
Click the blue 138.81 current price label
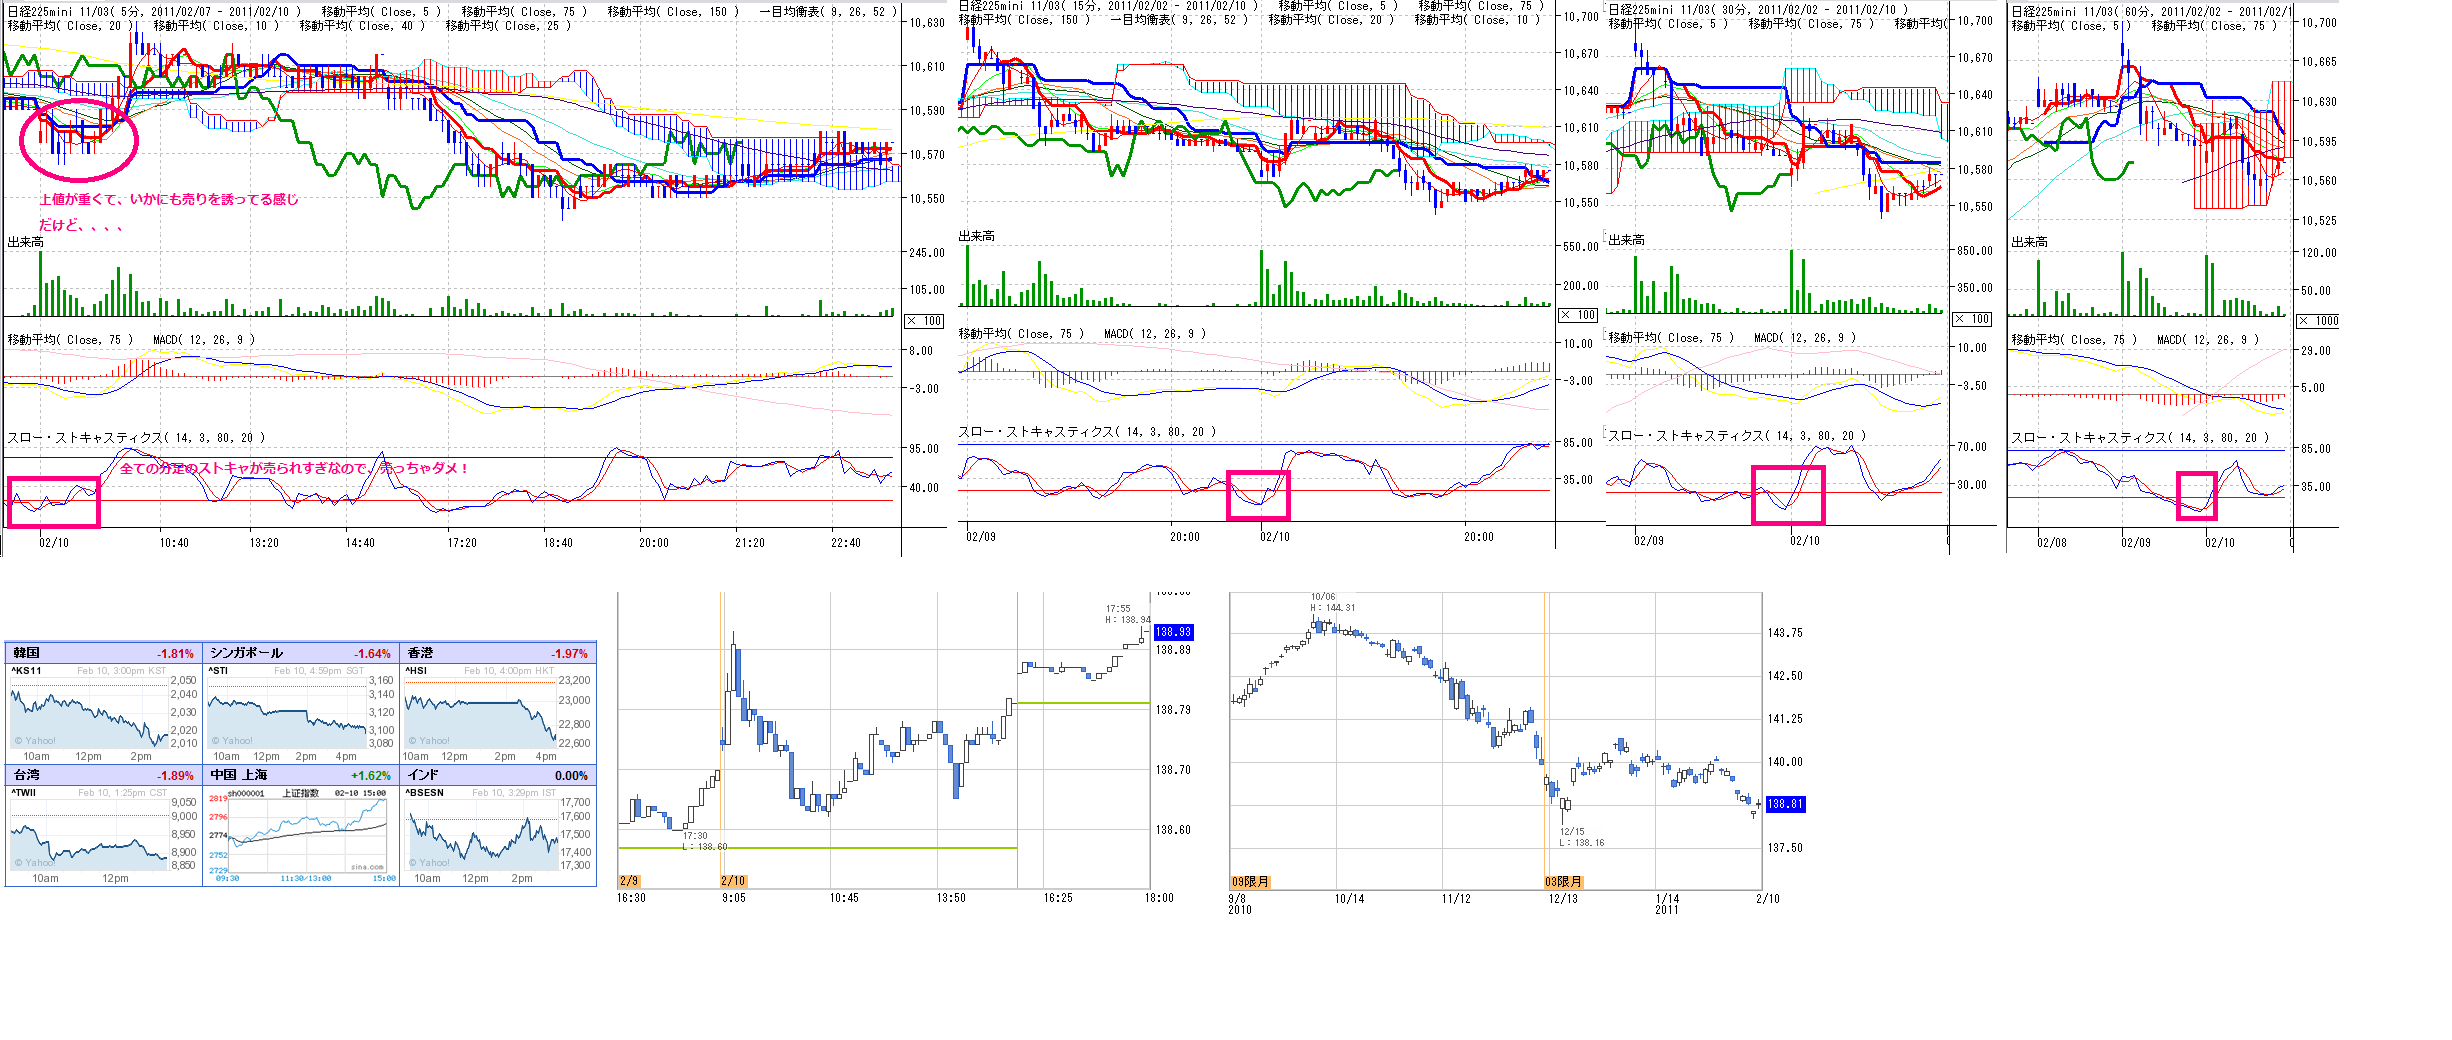click(1785, 804)
